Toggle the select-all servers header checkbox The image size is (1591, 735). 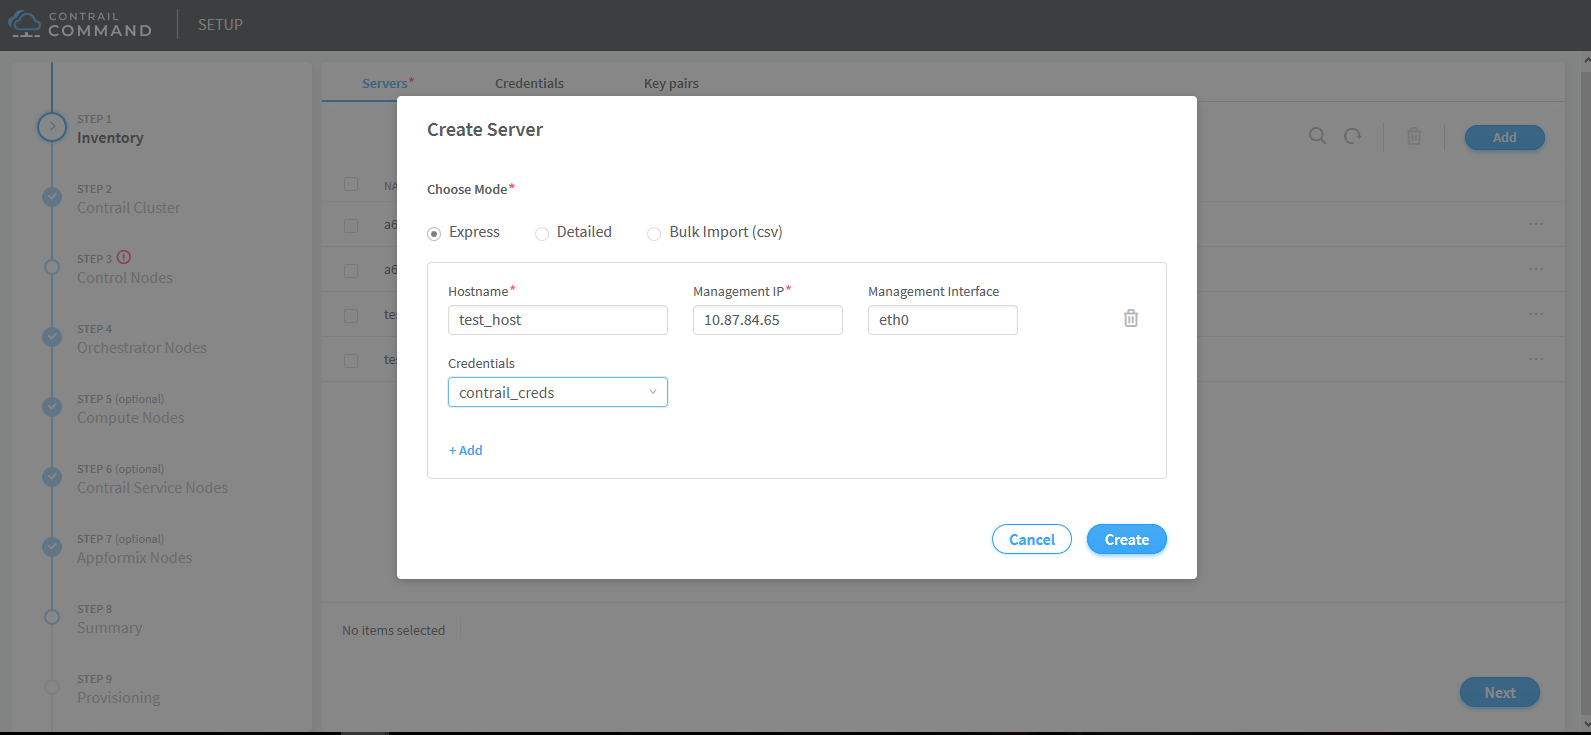pyautogui.click(x=351, y=184)
